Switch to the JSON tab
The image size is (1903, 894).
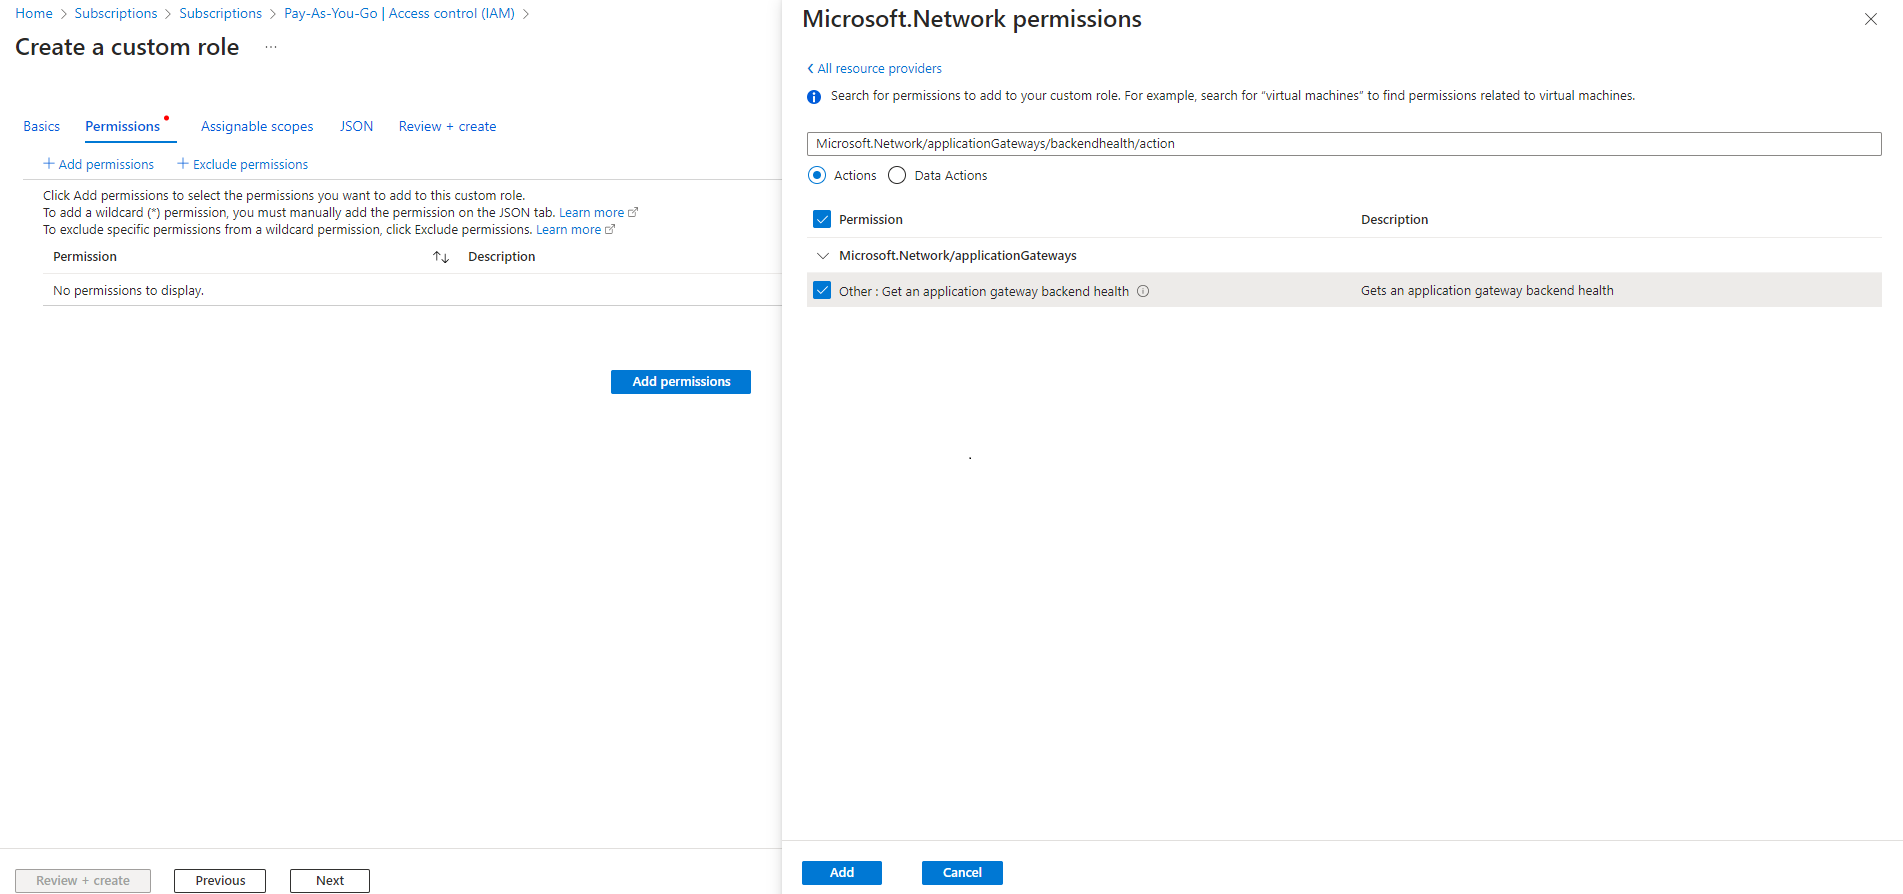(x=356, y=126)
